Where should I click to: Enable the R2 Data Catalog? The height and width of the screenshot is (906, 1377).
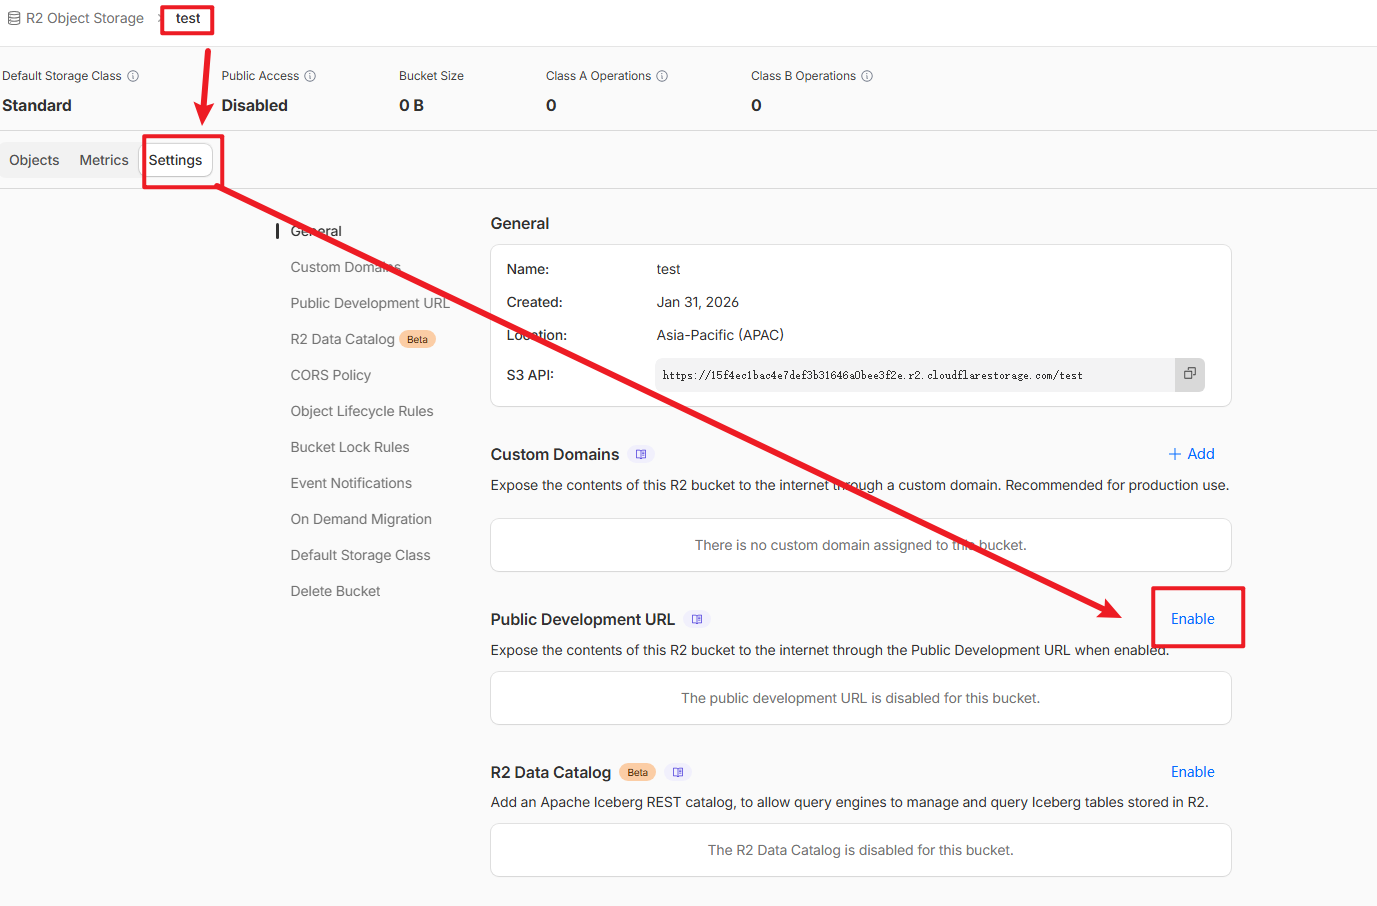pyautogui.click(x=1192, y=772)
